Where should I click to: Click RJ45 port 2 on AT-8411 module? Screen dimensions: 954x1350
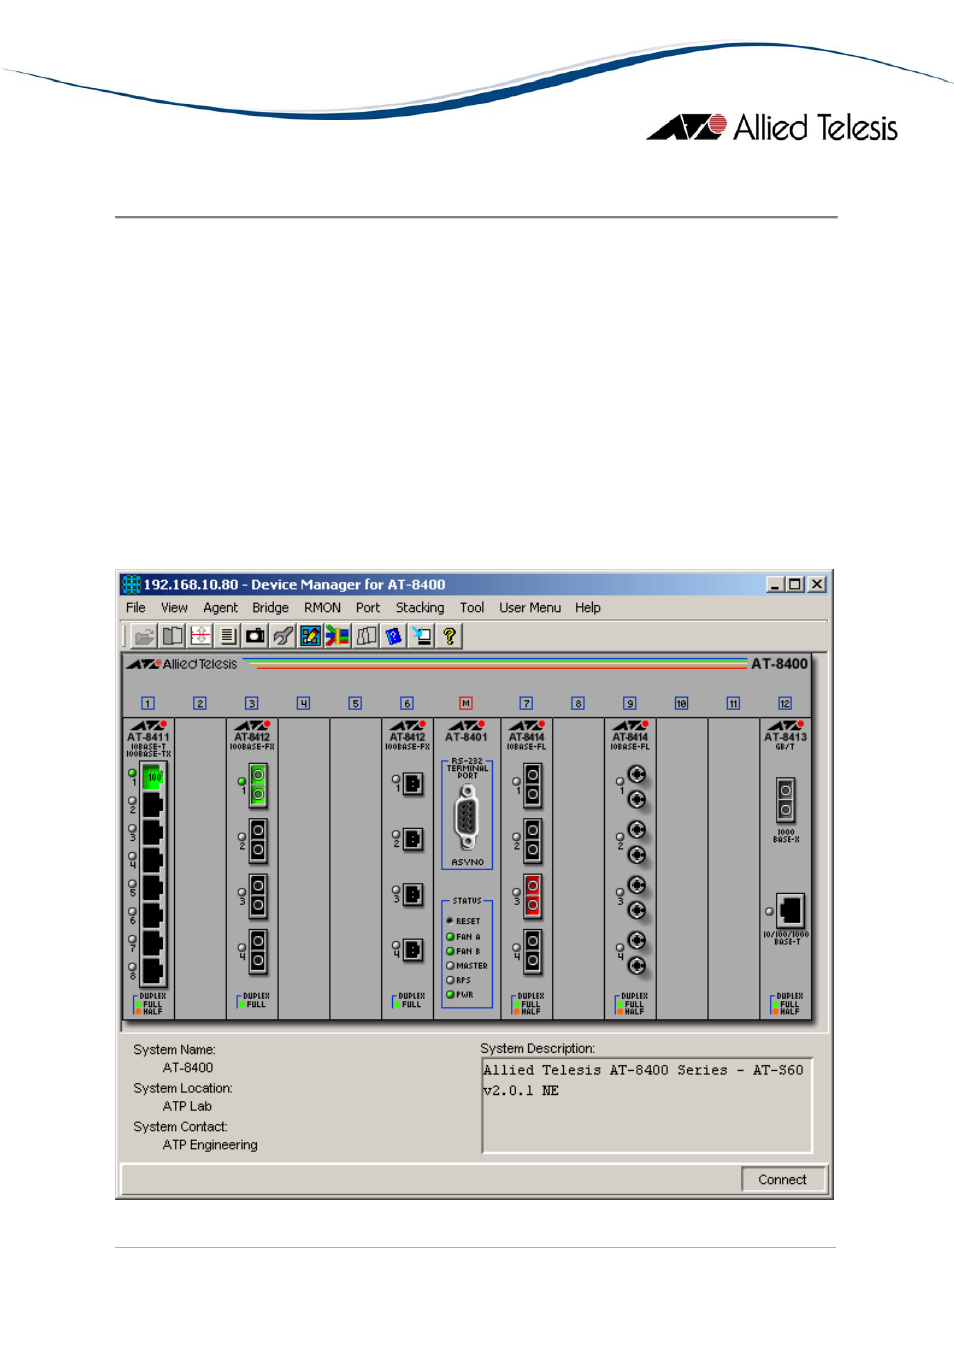(x=153, y=804)
